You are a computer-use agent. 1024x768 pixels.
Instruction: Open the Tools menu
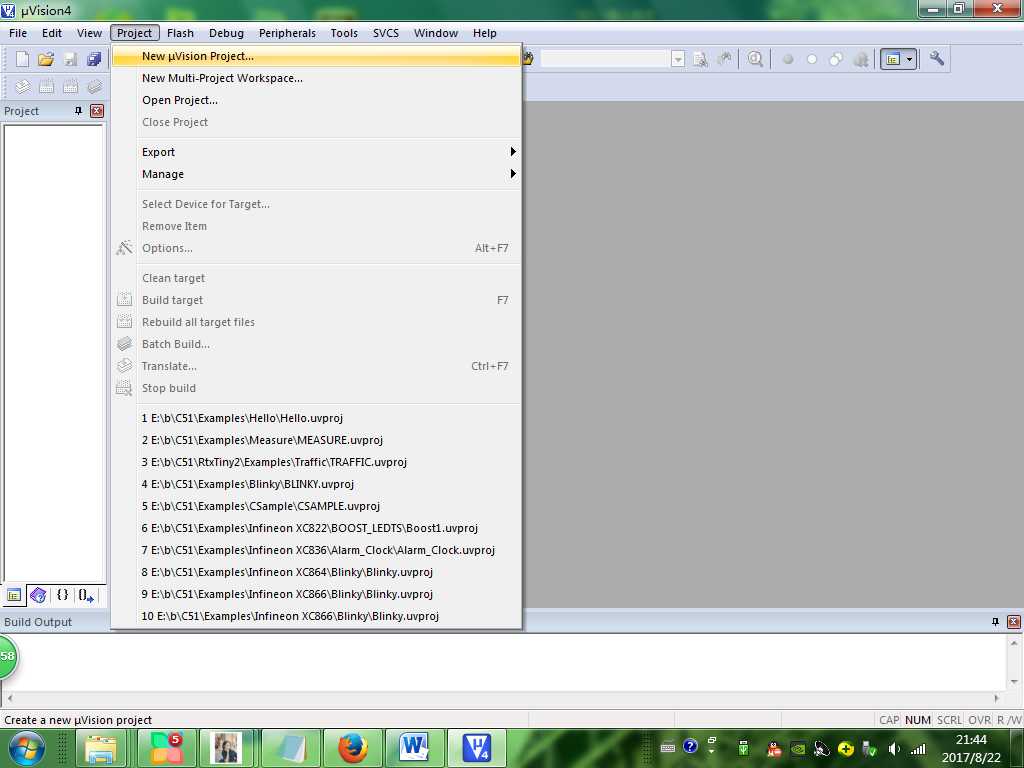[x=344, y=33]
